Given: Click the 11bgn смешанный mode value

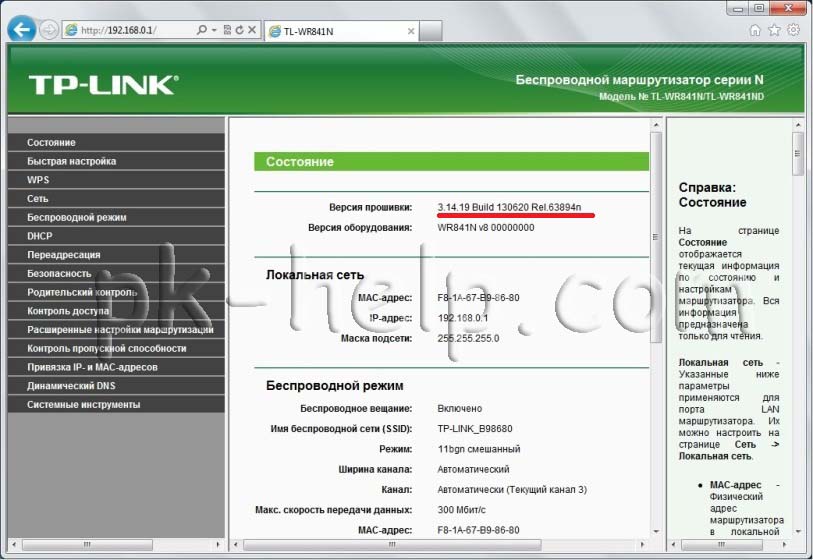Looking at the screenshot, I should coord(479,449).
